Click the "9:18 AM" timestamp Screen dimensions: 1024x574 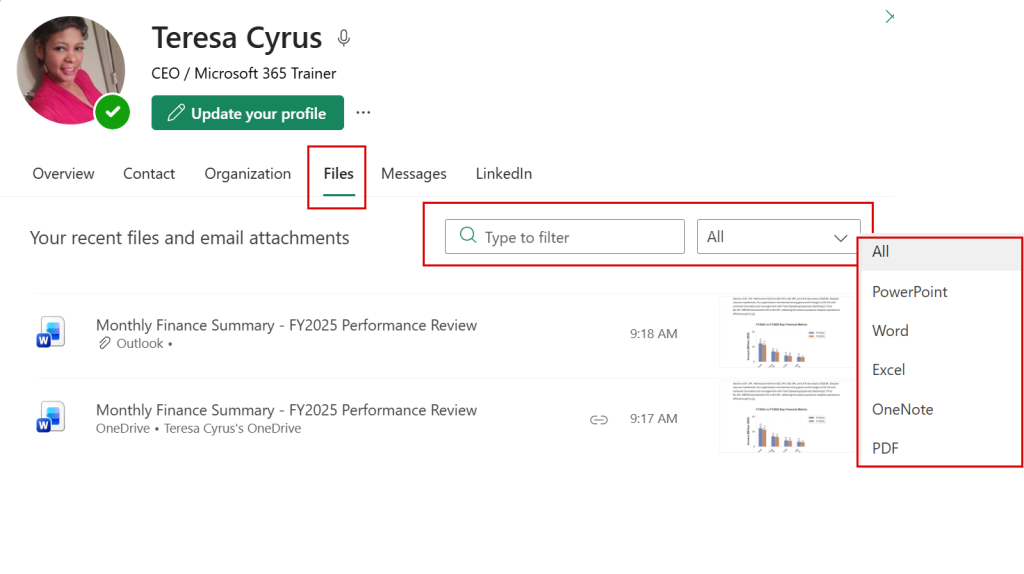pos(654,334)
